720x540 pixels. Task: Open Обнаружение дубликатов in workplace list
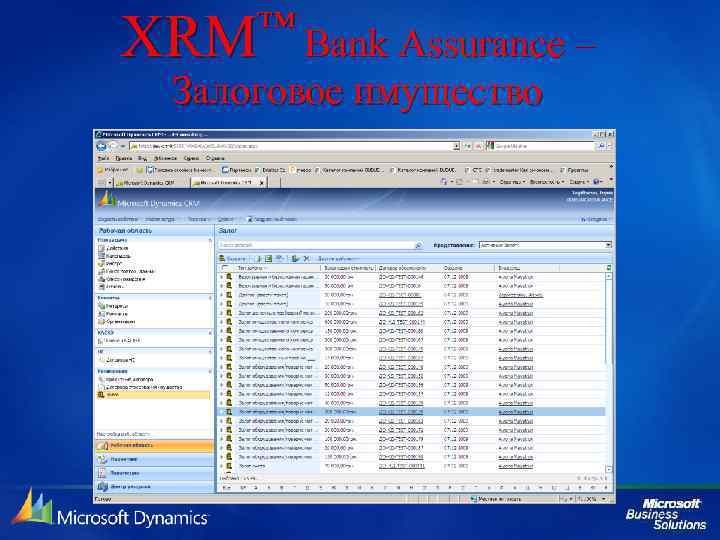pyautogui.click(x=127, y=271)
